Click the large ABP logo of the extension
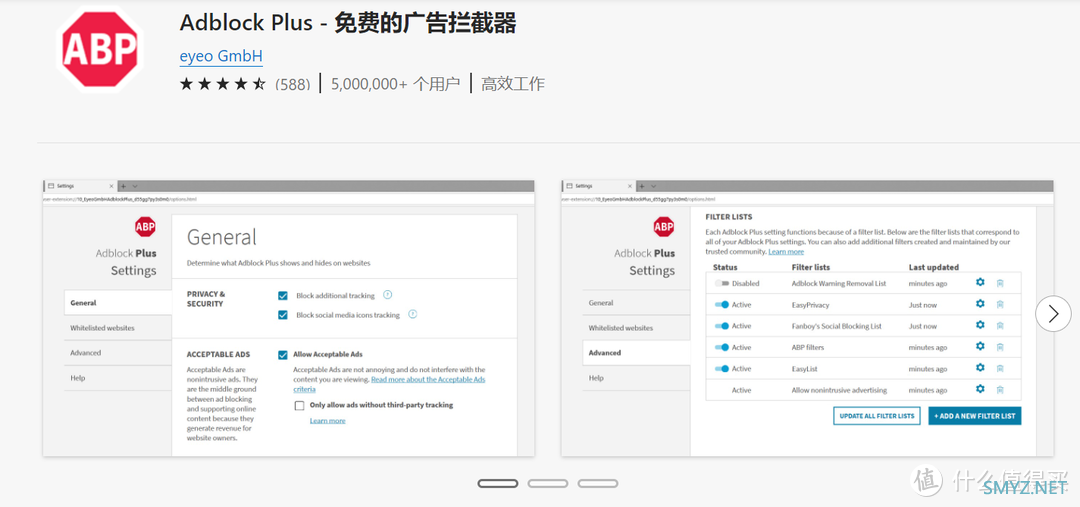Screen dimensions: 1080x507 (101, 49)
